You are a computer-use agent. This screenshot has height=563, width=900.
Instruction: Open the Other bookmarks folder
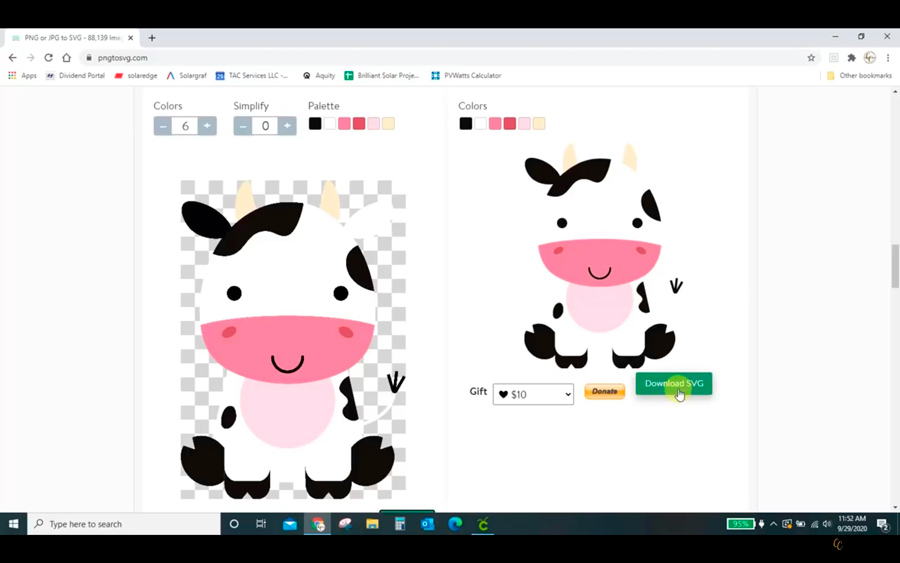pyautogui.click(x=859, y=75)
